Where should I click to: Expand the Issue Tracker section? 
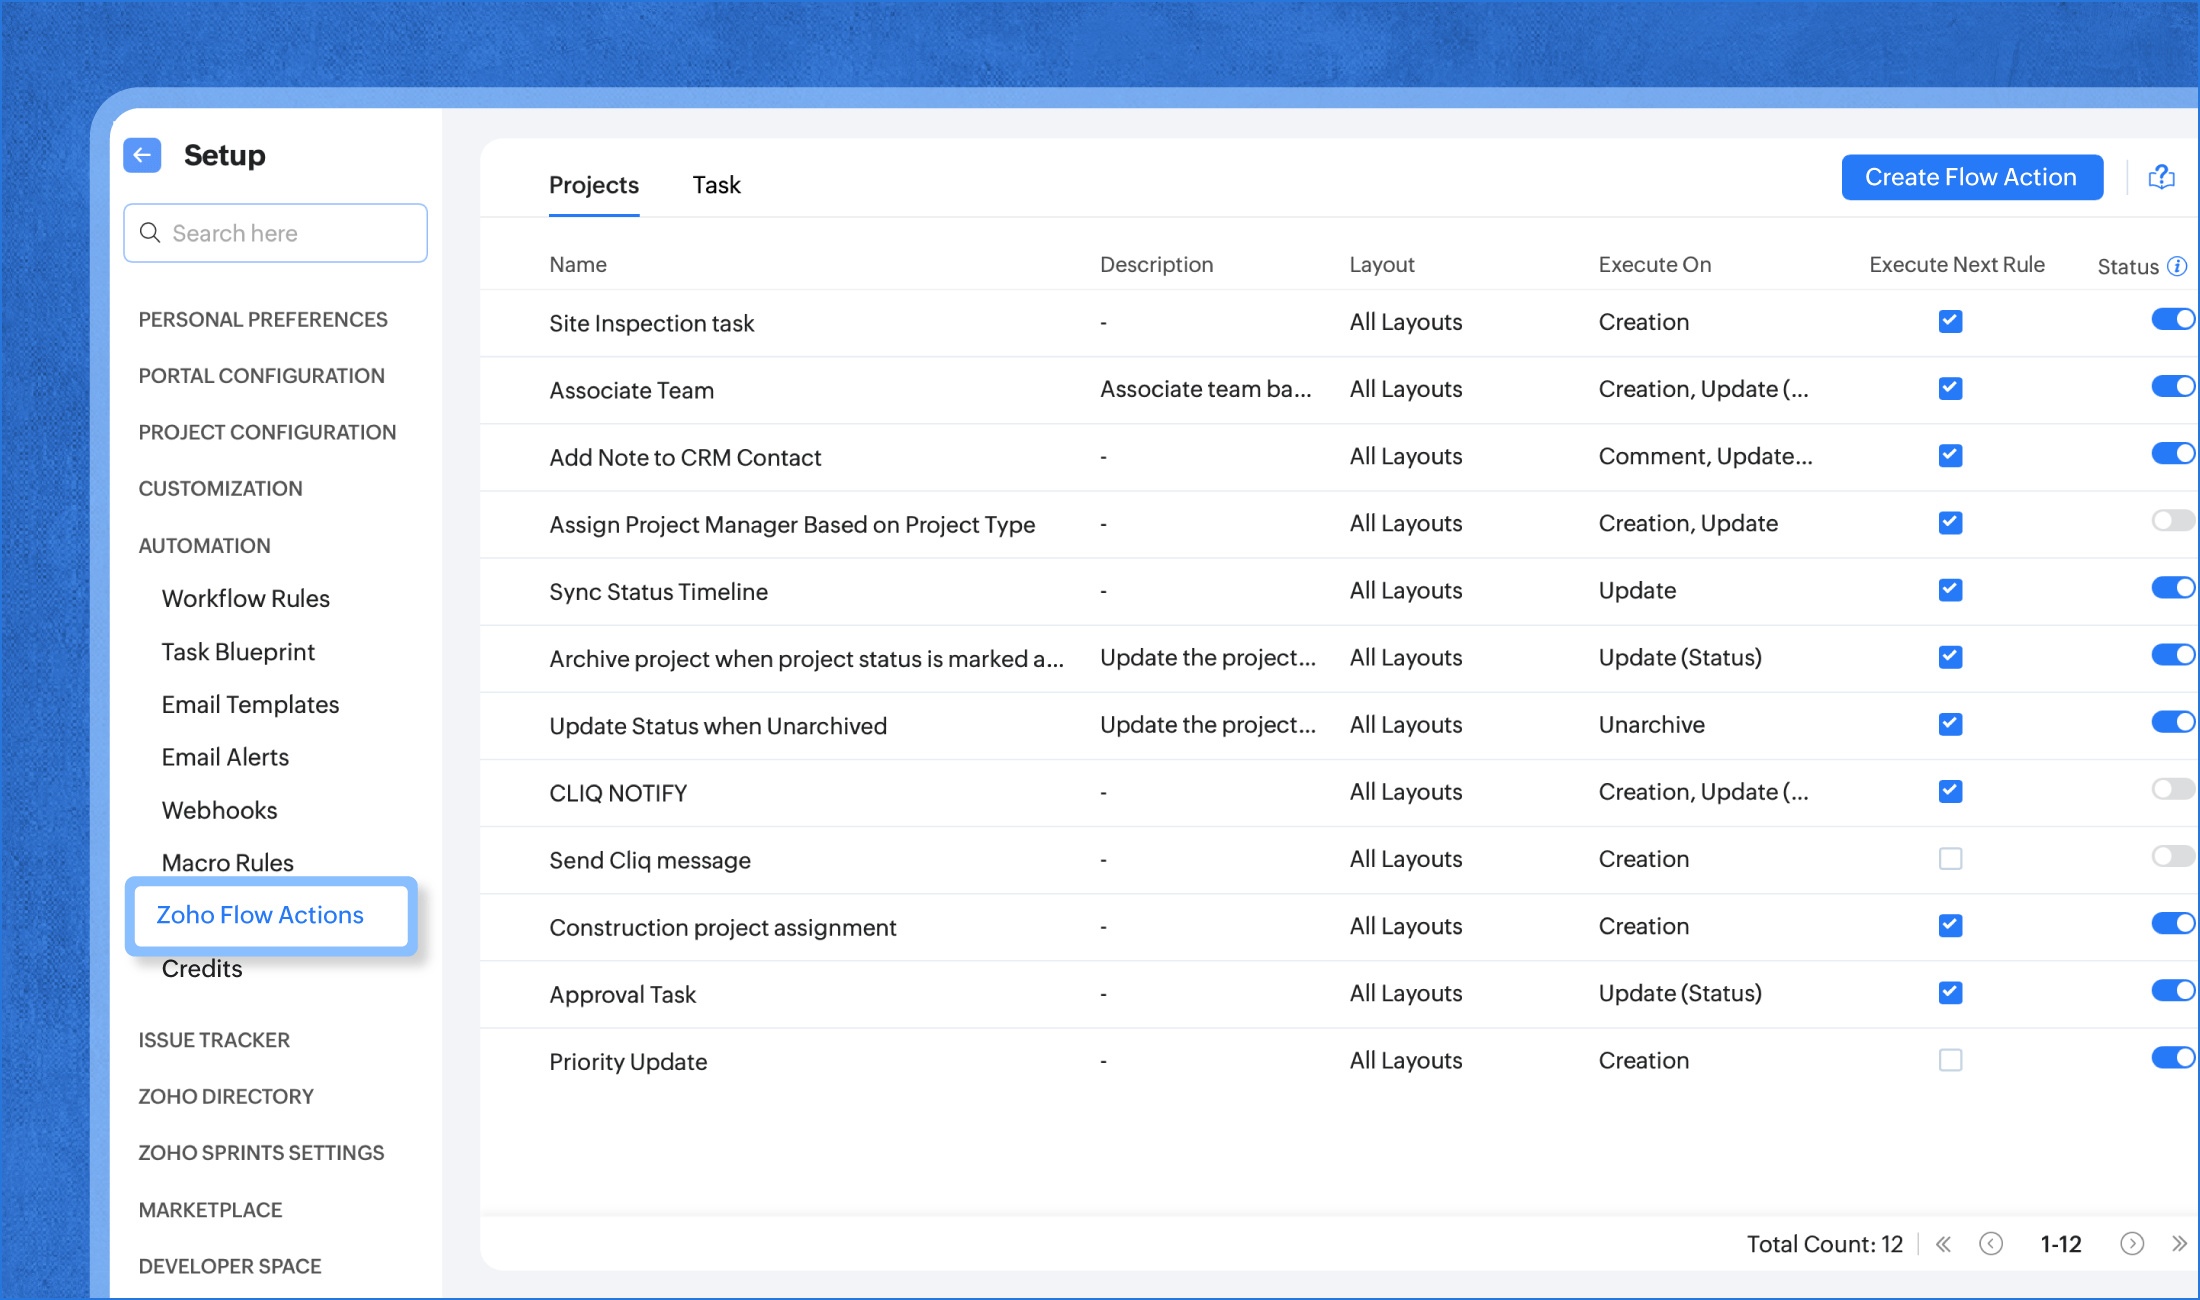(214, 1040)
